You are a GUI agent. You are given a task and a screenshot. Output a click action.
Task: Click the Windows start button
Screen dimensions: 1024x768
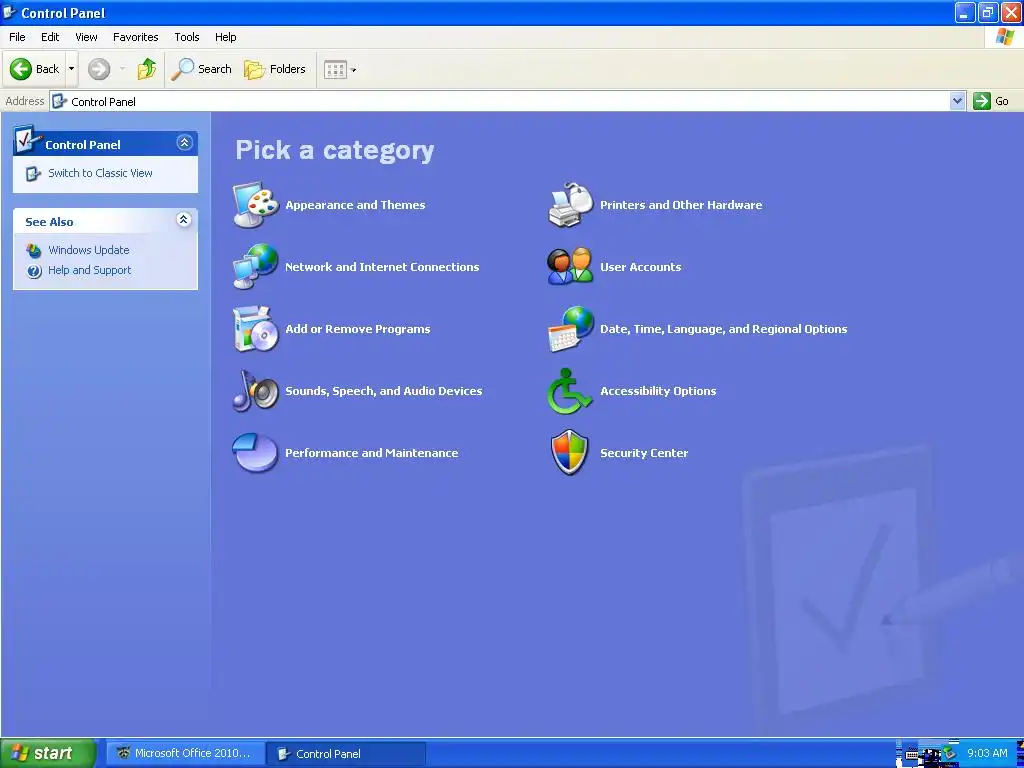tap(48, 753)
